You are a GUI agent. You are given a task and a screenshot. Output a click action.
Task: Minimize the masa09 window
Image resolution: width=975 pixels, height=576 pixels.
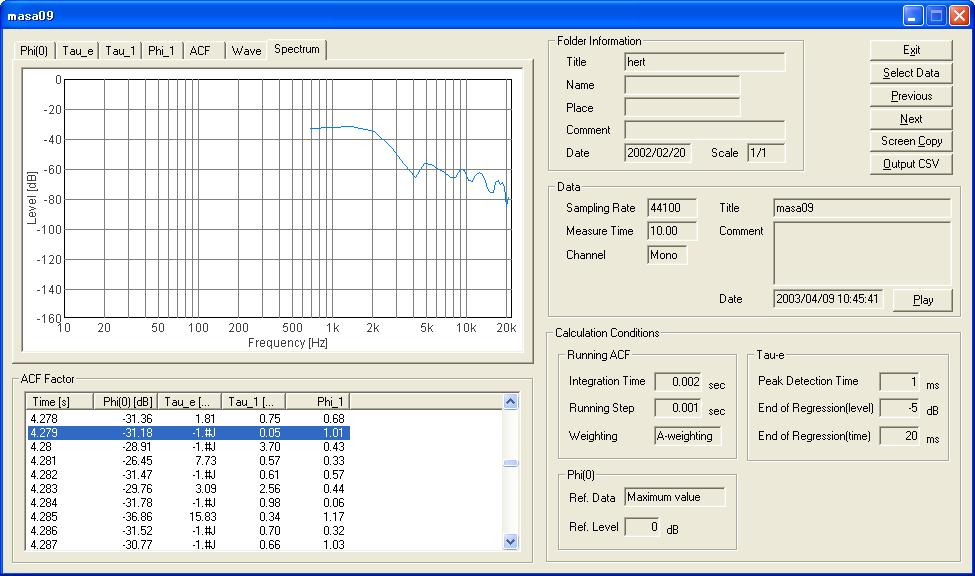tap(913, 16)
